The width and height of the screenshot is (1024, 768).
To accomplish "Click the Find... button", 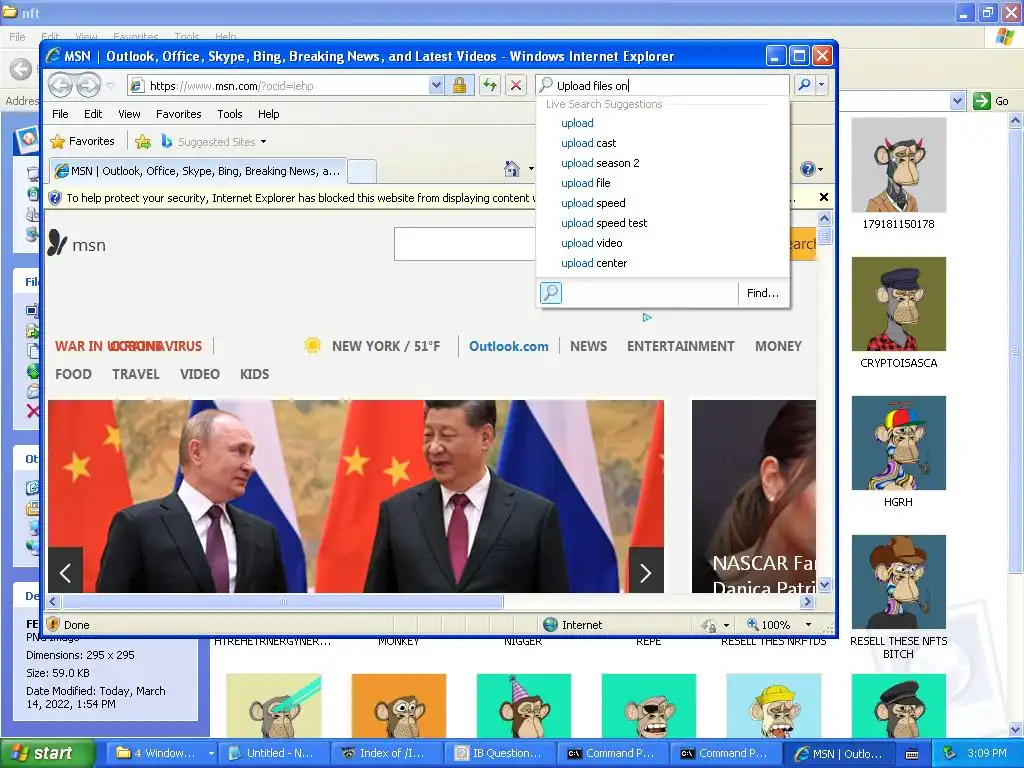I will click(762, 293).
